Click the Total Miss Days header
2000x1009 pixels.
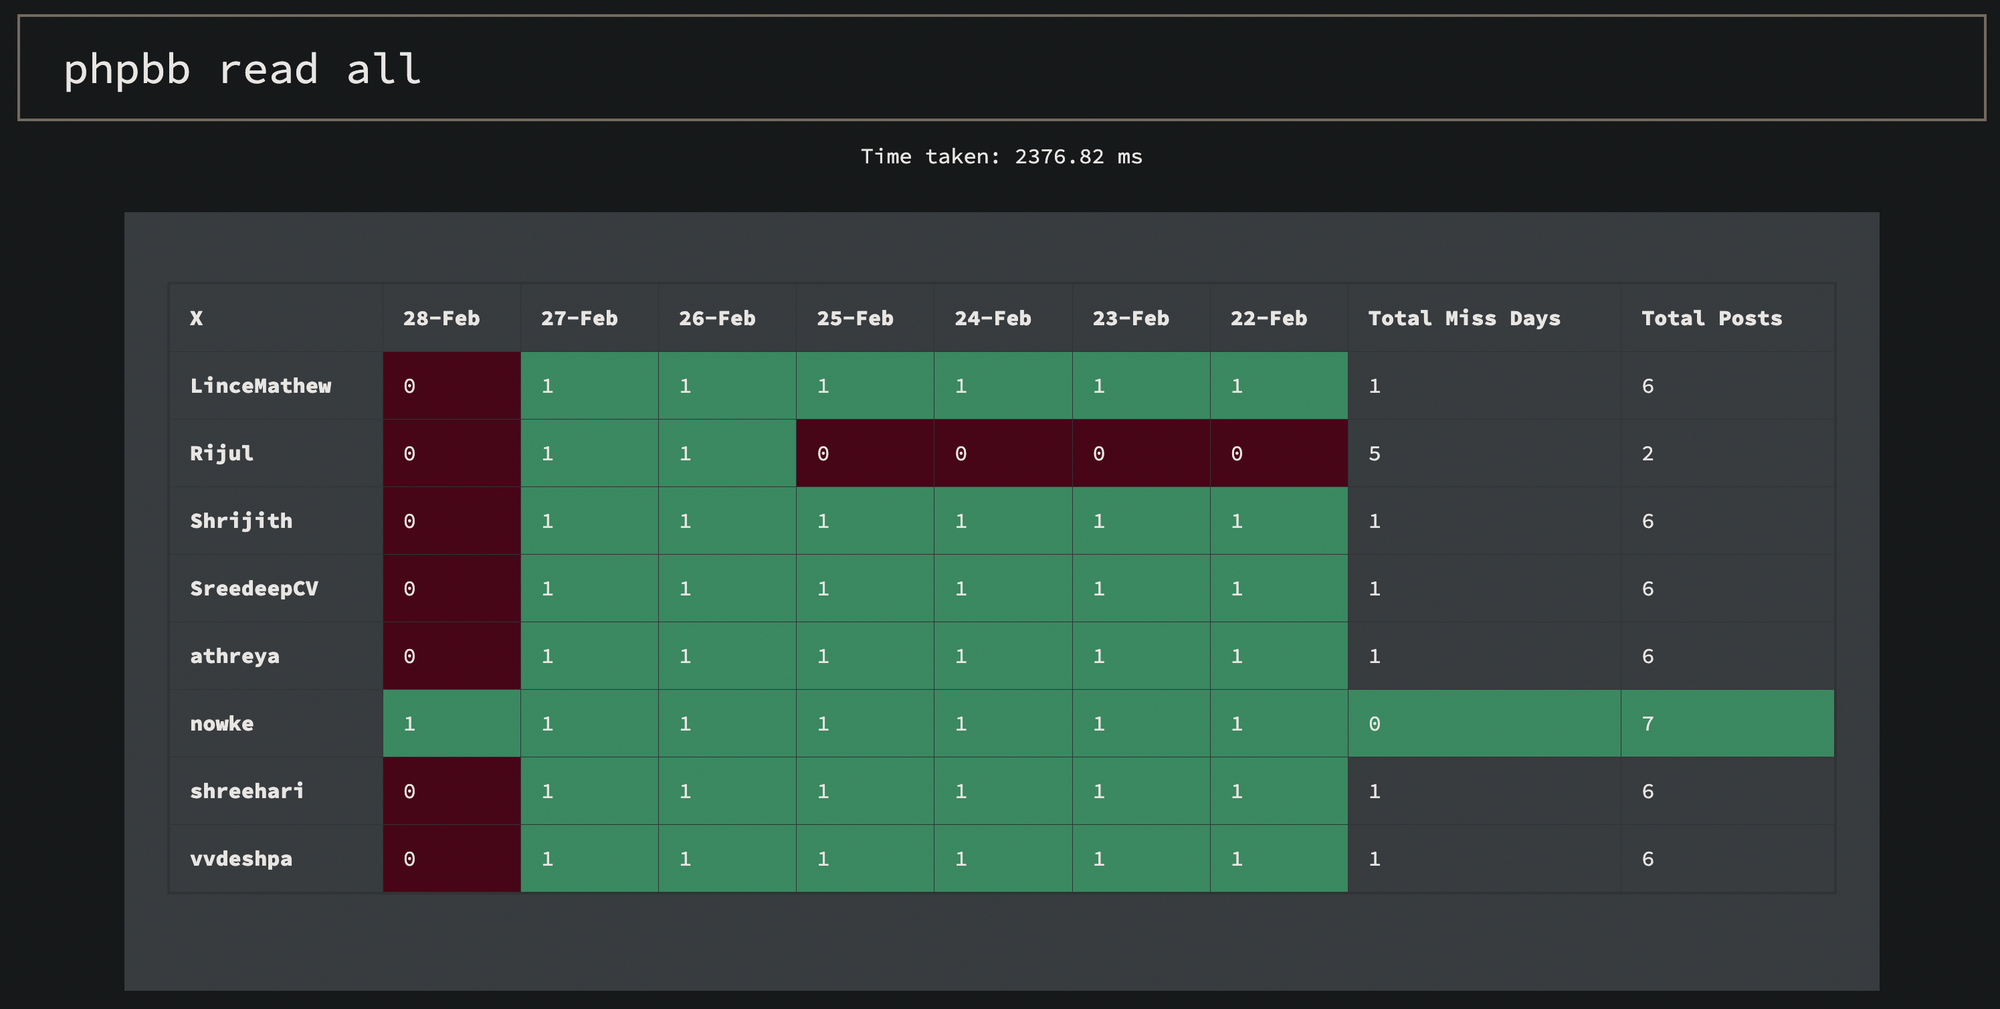point(1485,318)
